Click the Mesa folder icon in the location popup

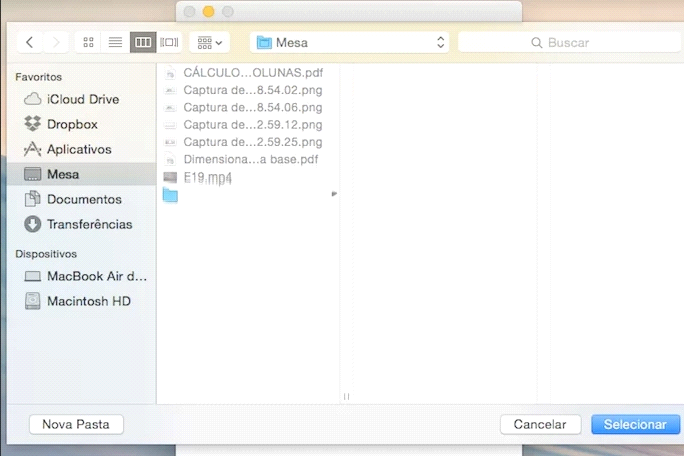(x=264, y=42)
